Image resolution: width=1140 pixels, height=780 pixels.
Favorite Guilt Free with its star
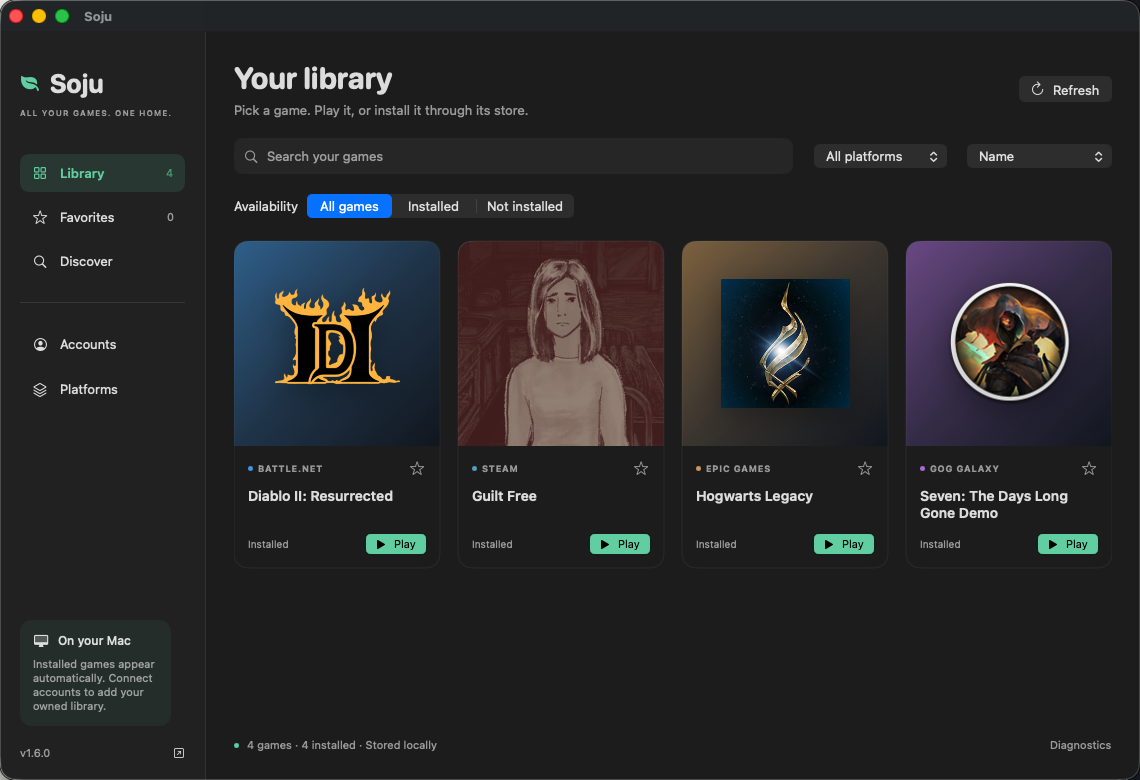(x=641, y=469)
